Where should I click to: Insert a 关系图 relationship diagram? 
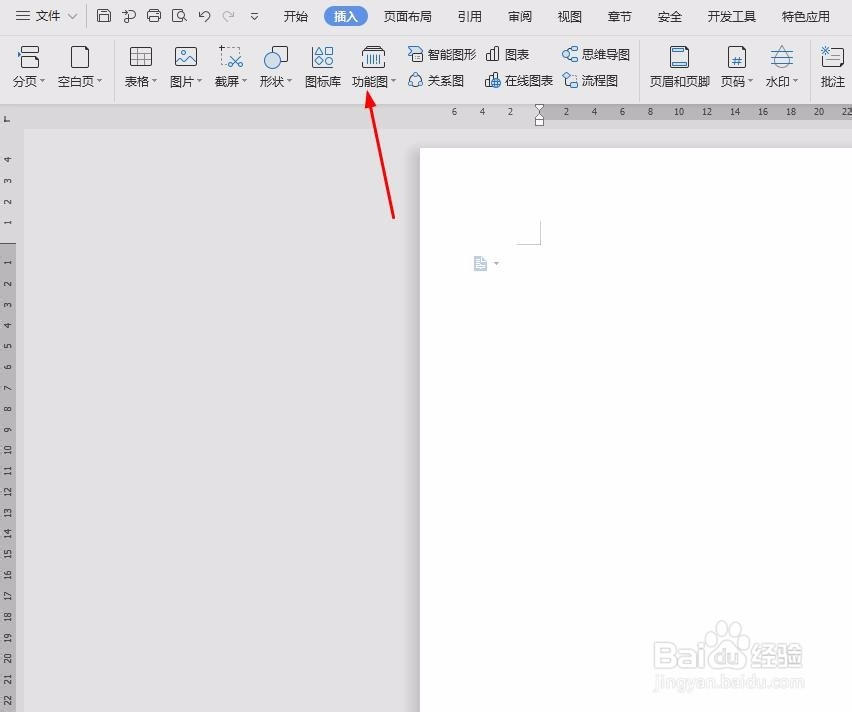(x=436, y=81)
